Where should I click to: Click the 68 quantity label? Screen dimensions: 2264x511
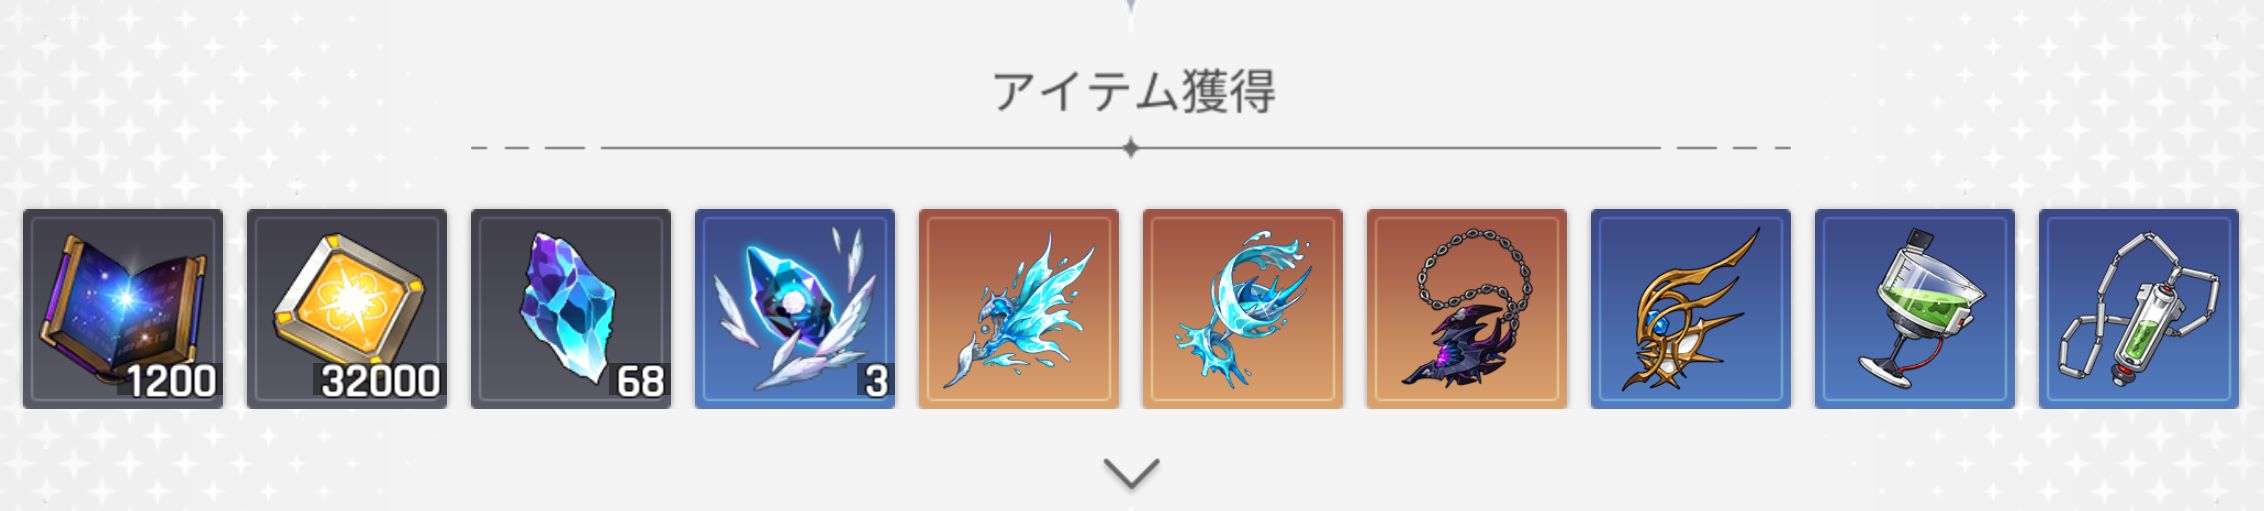tap(640, 381)
